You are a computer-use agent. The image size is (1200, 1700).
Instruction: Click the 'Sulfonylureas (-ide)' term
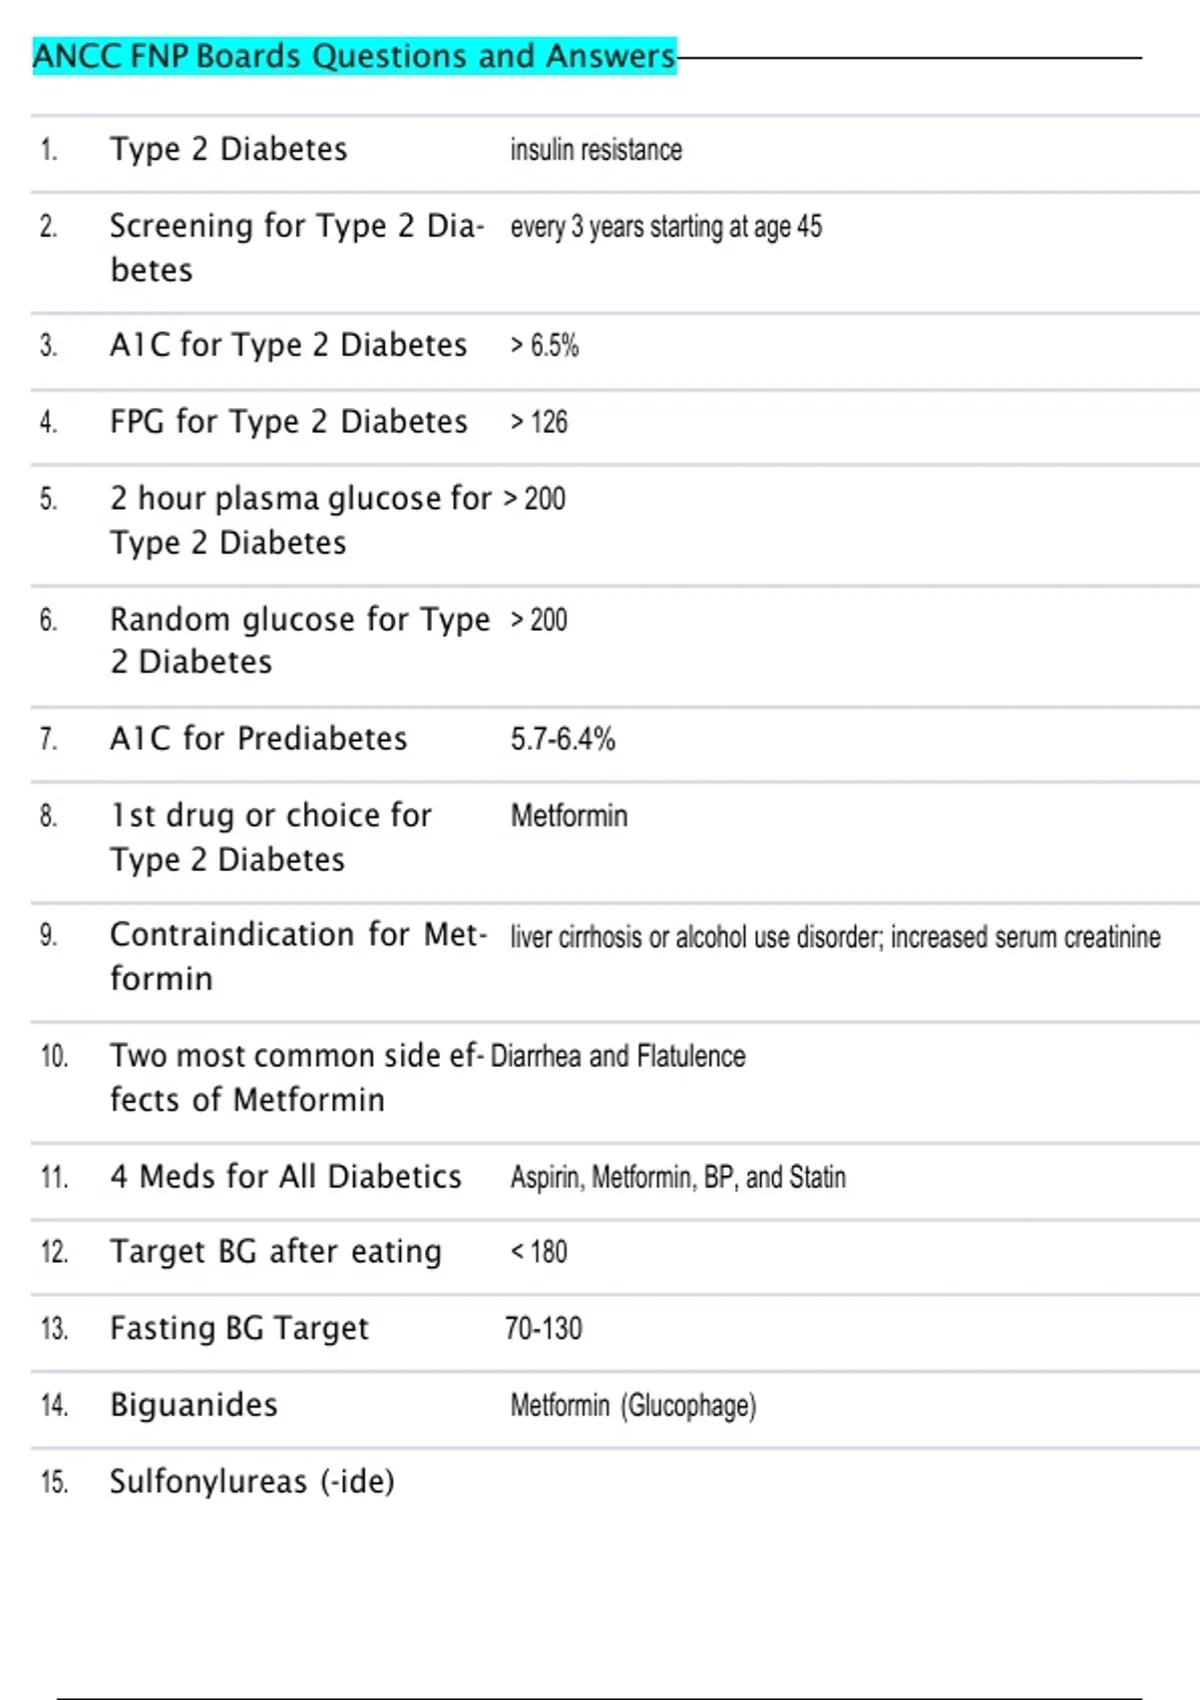(x=252, y=1482)
